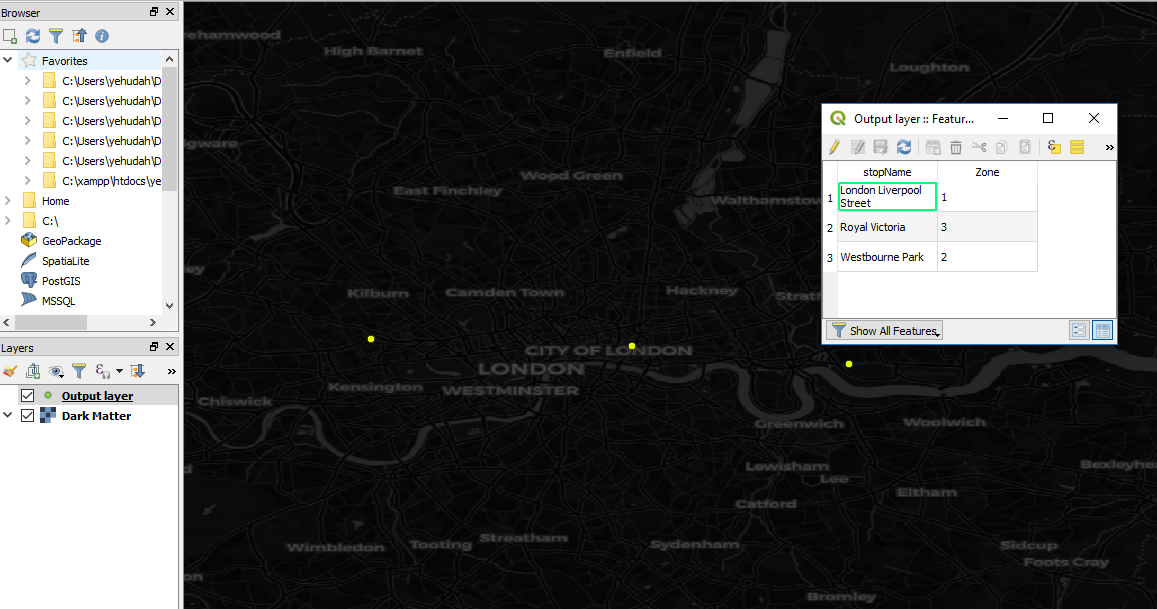Click Select All features icon
This screenshot has height=609, width=1157.
(1077, 147)
